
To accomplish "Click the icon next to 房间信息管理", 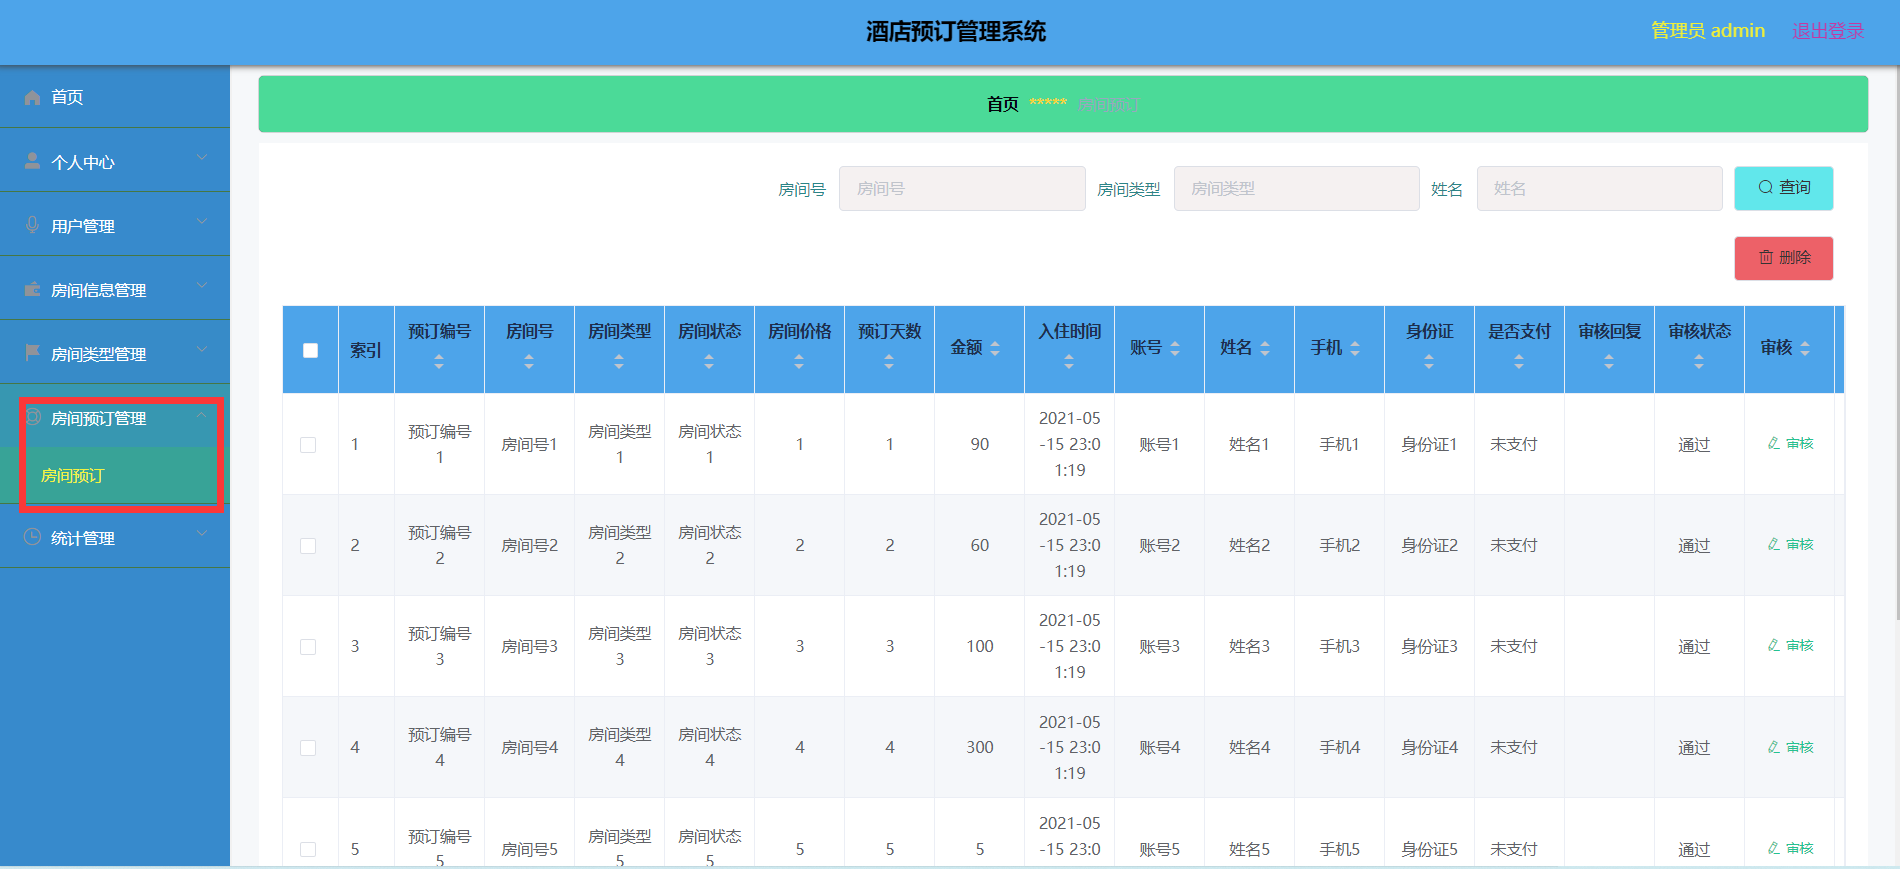I will [x=32, y=289].
